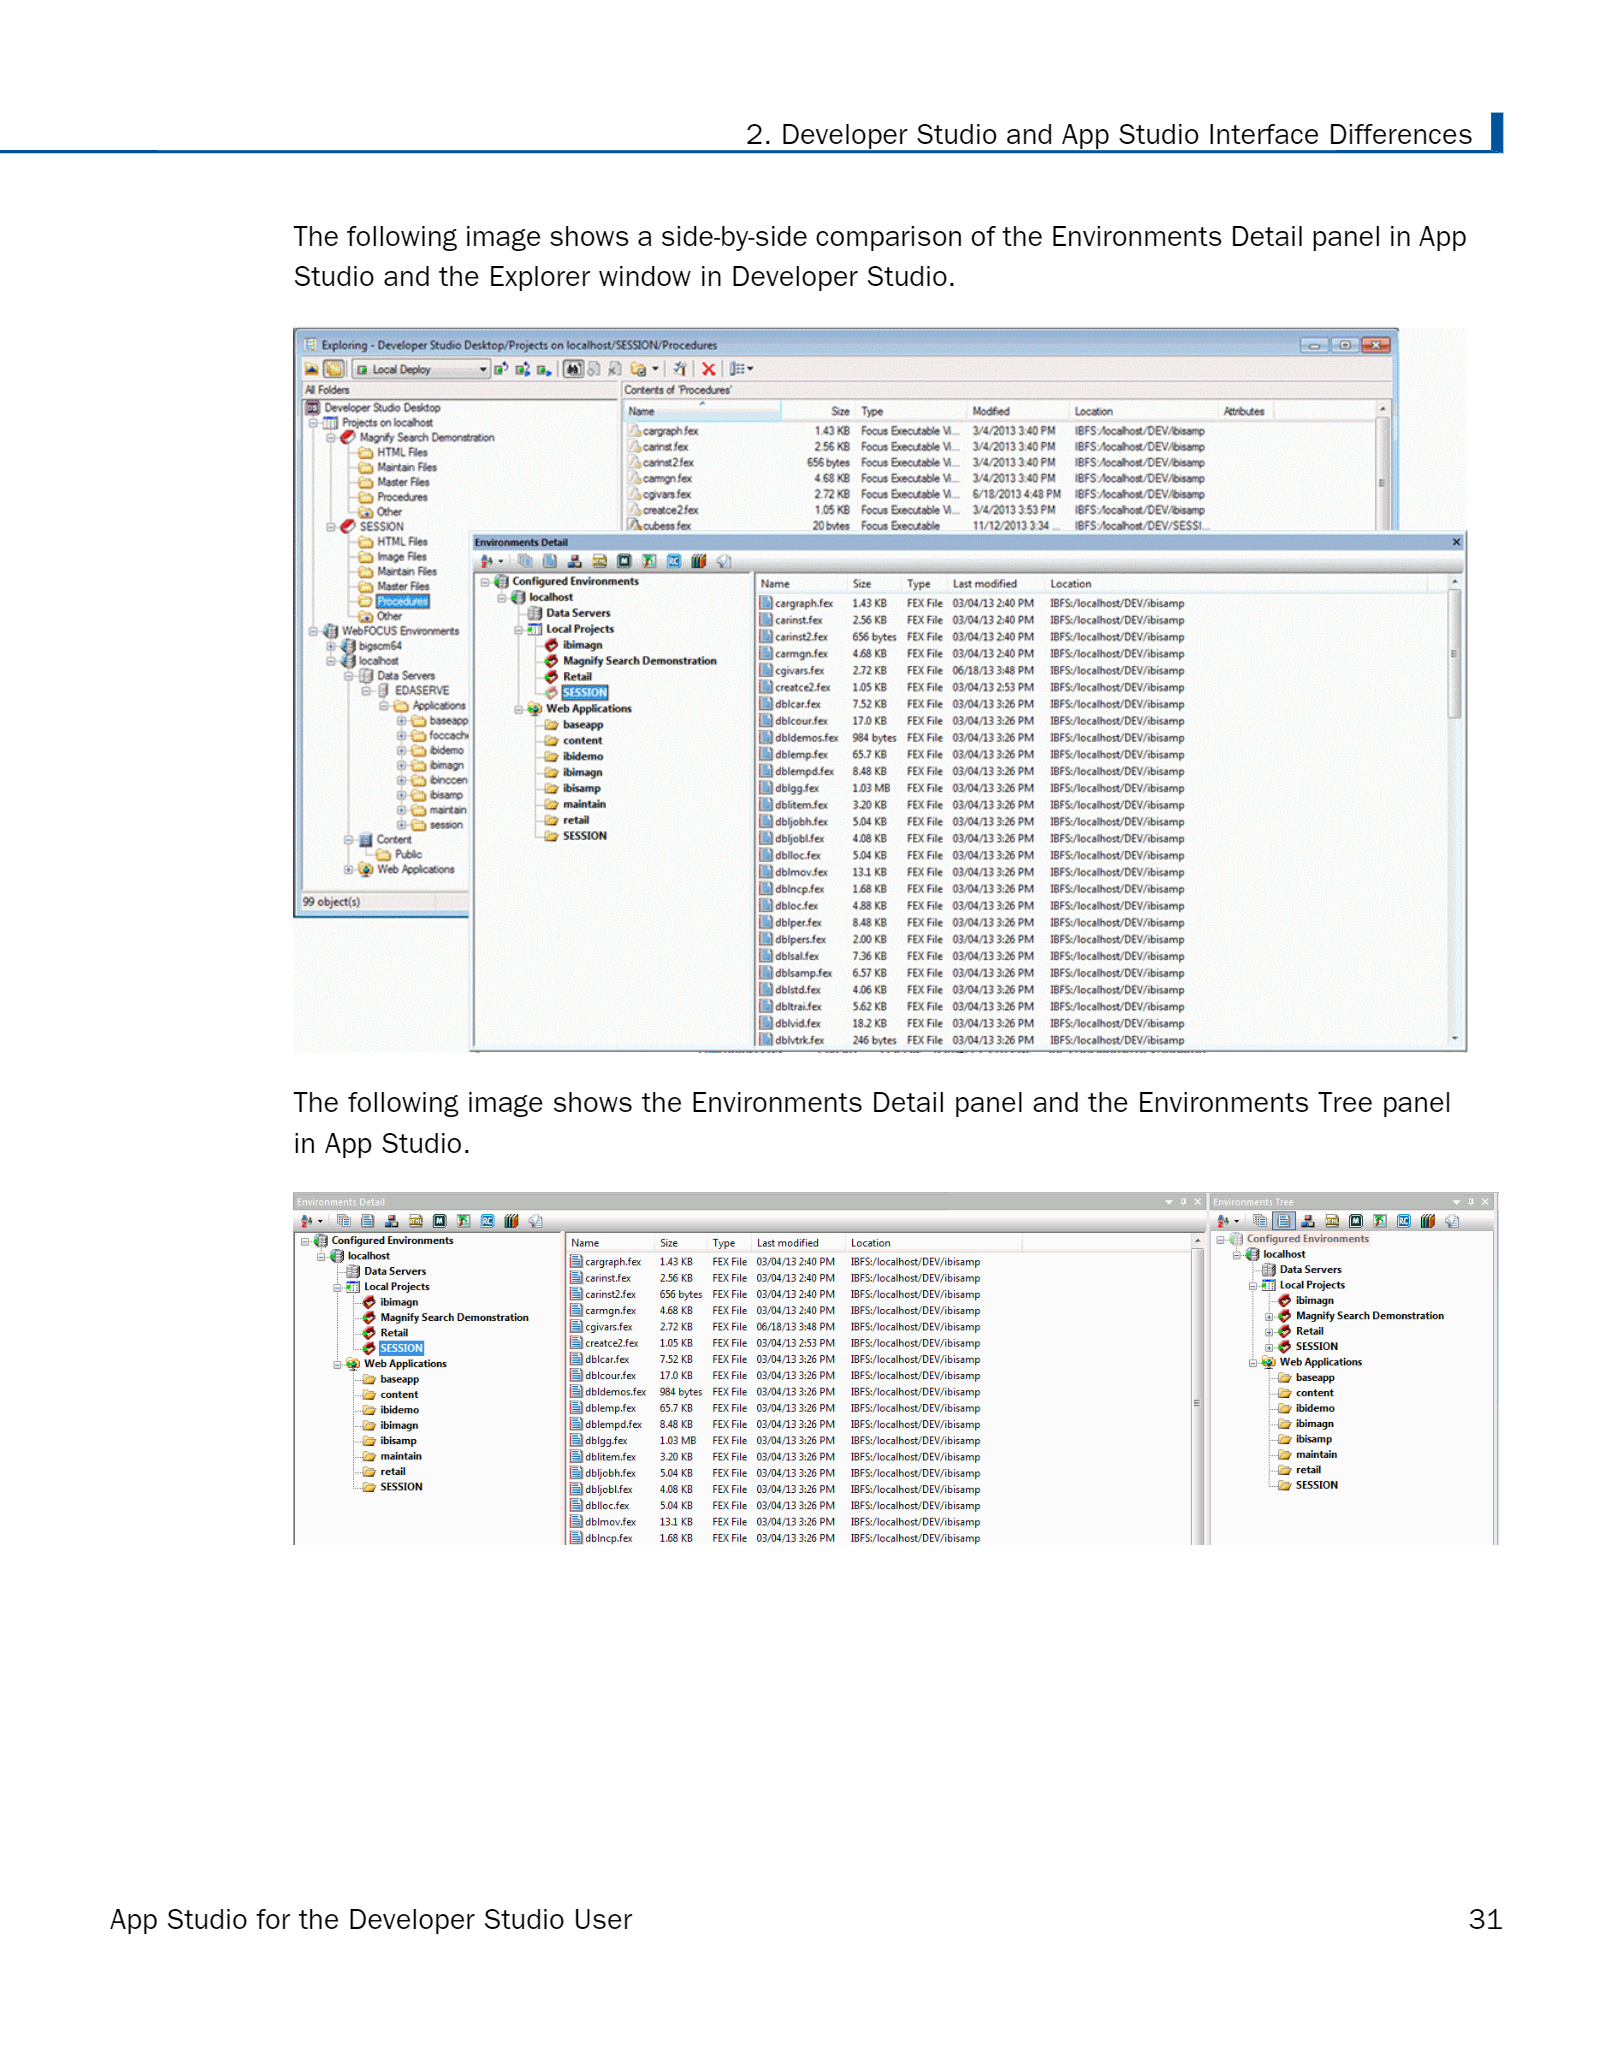Collapse Configured Environments in bottom Environments Detail tree

click(x=305, y=1241)
